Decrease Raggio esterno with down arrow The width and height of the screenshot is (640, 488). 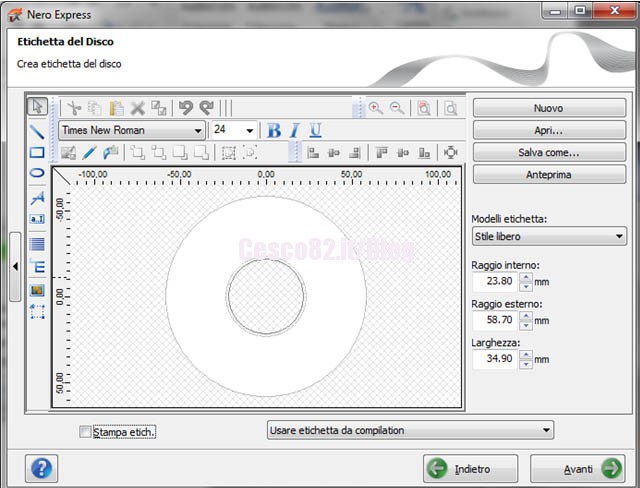[x=526, y=325]
